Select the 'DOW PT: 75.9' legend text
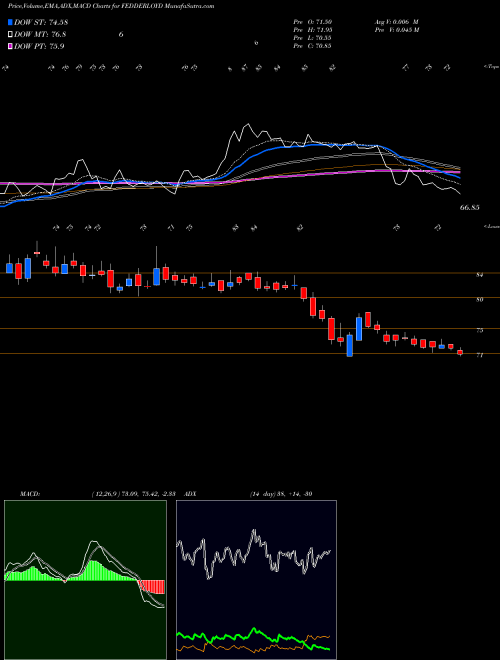The image size is (500, 660). 39,46
